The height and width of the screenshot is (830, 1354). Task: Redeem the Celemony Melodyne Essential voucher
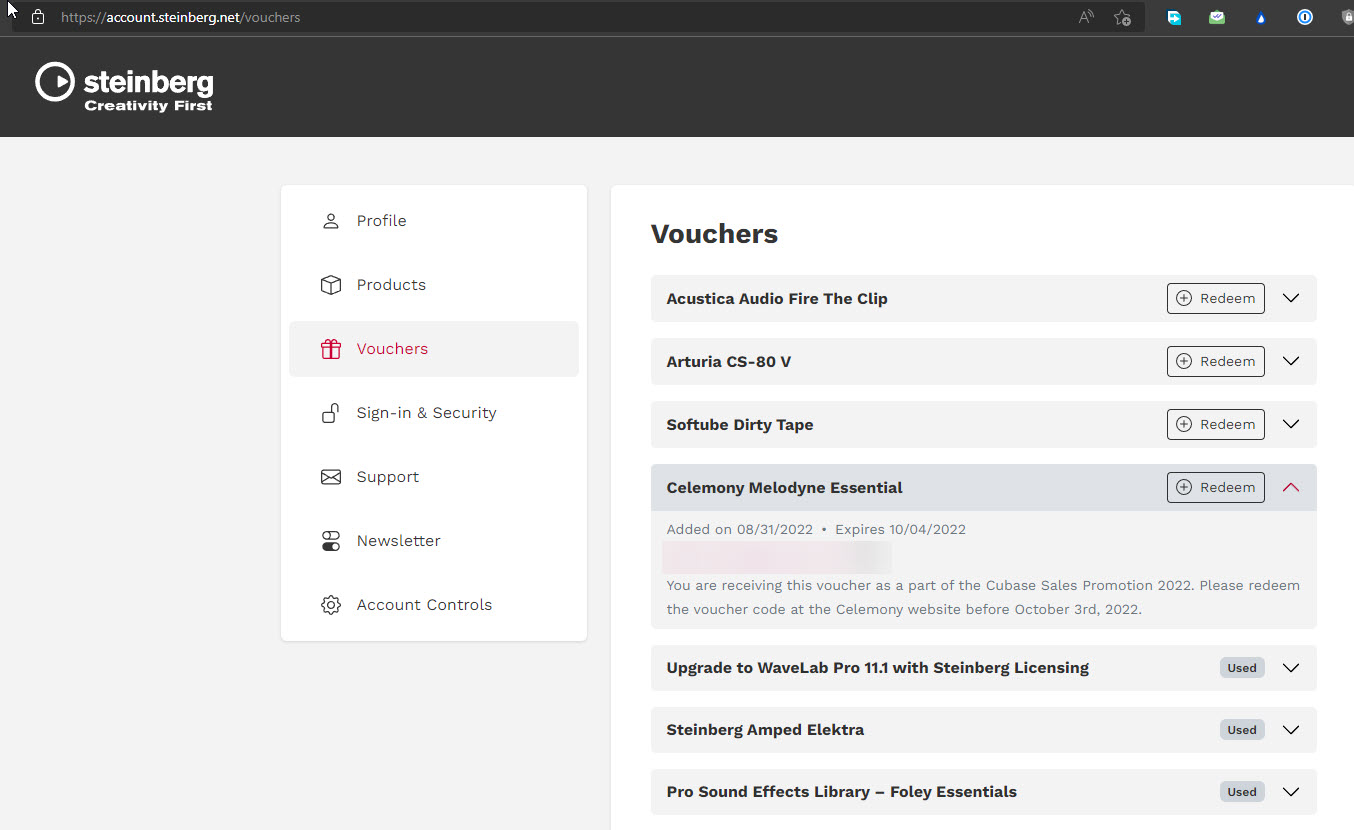pos(1215,487)
